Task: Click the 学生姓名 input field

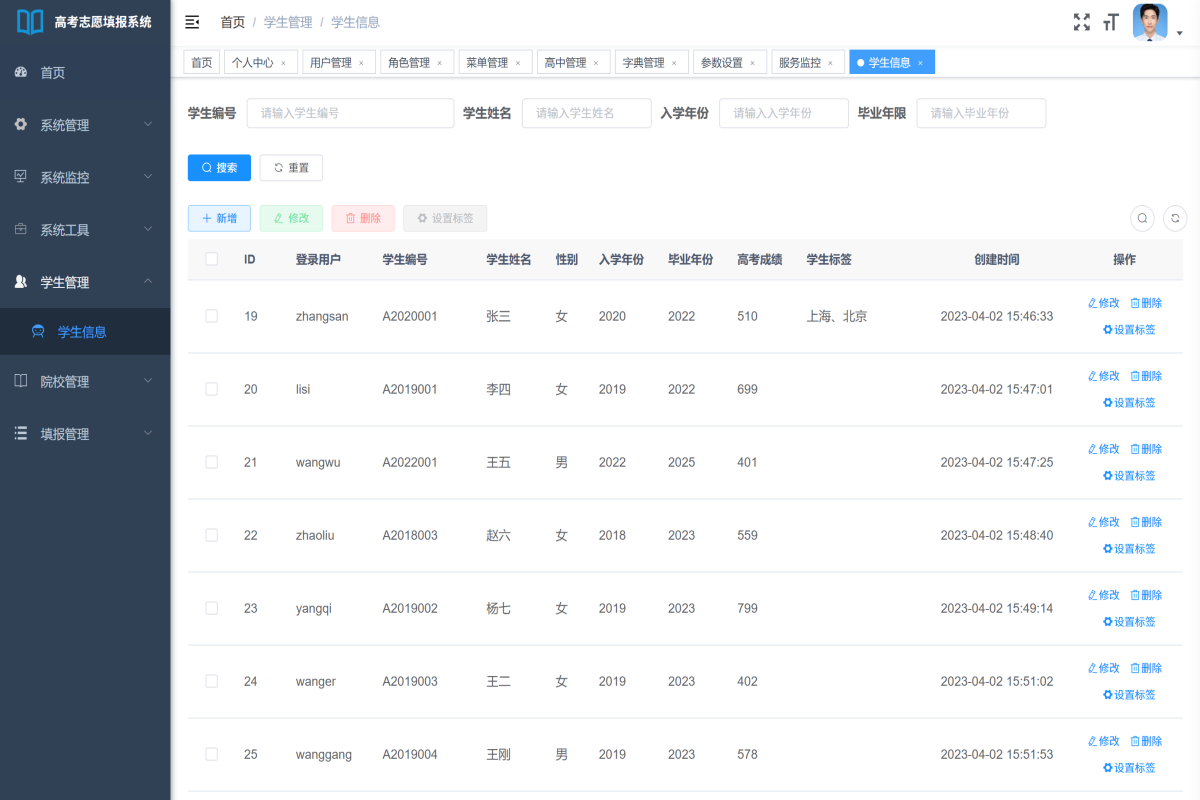Action: tap(586, 113)
